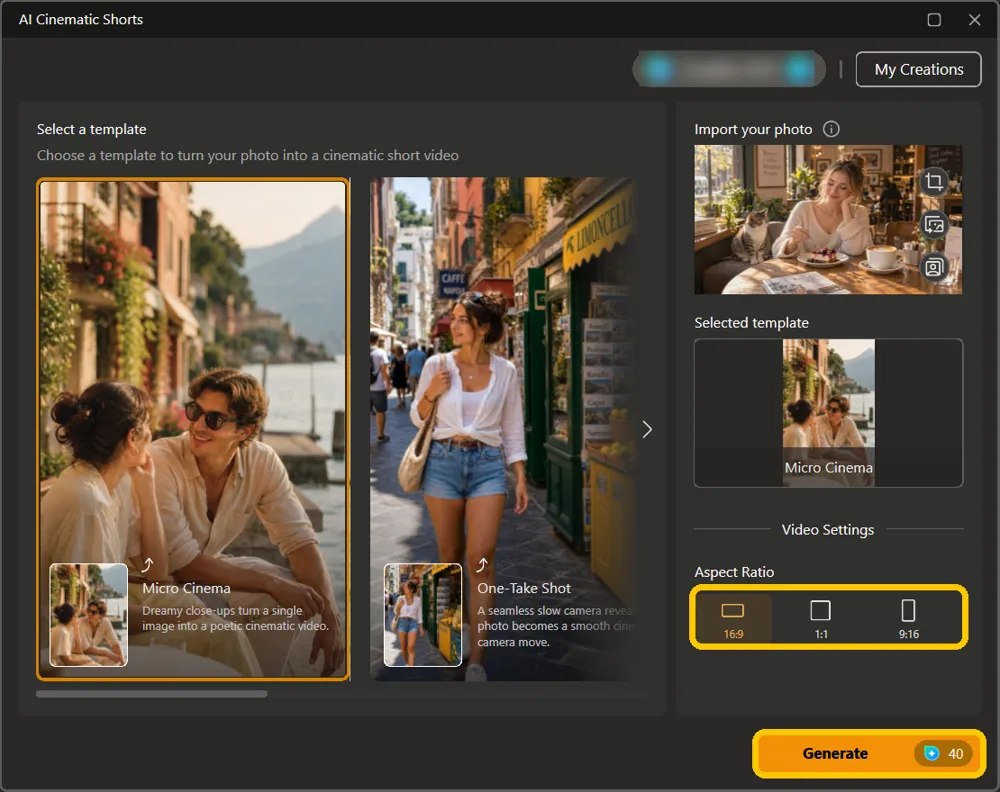Image resolution: width=1000 pixels, height=792 pixels.
Task: Click the 40 credits badge
Action: (944, 754)
